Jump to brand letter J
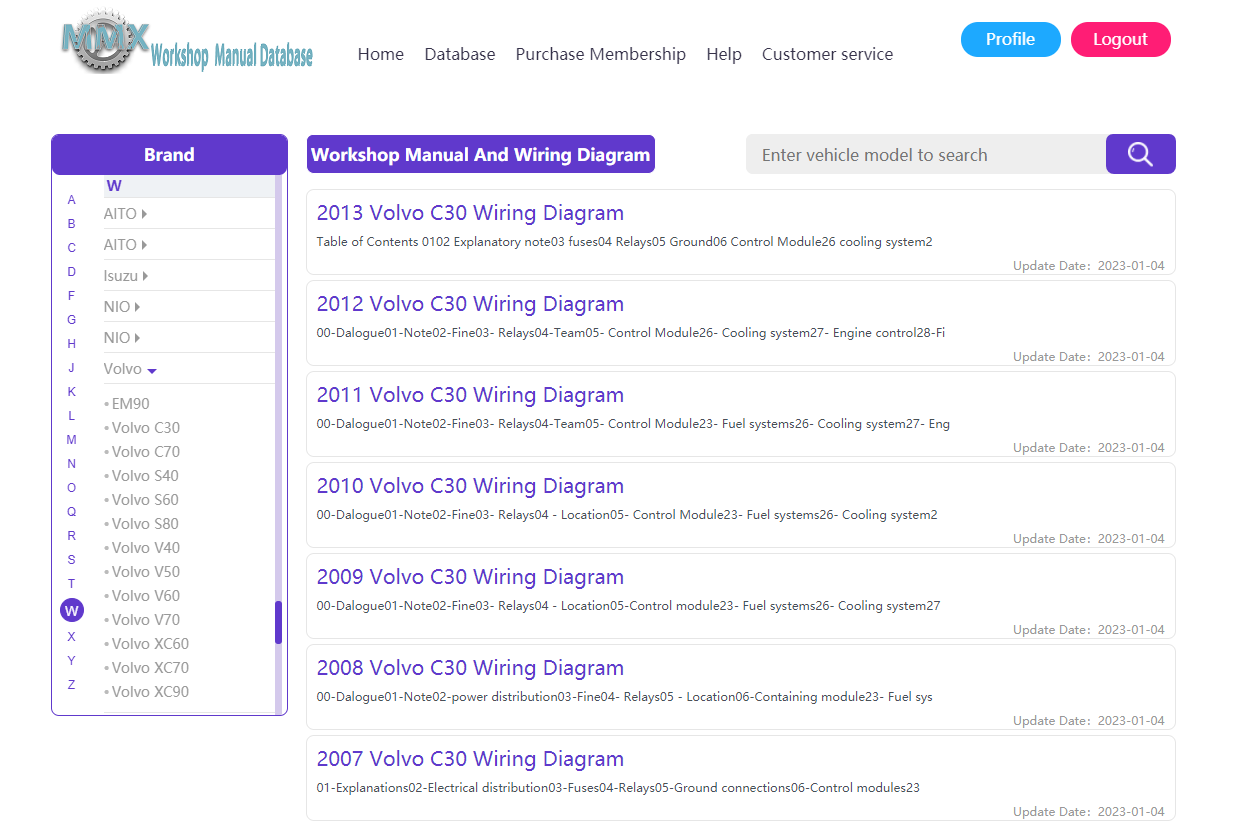 (x=71, y=368)
